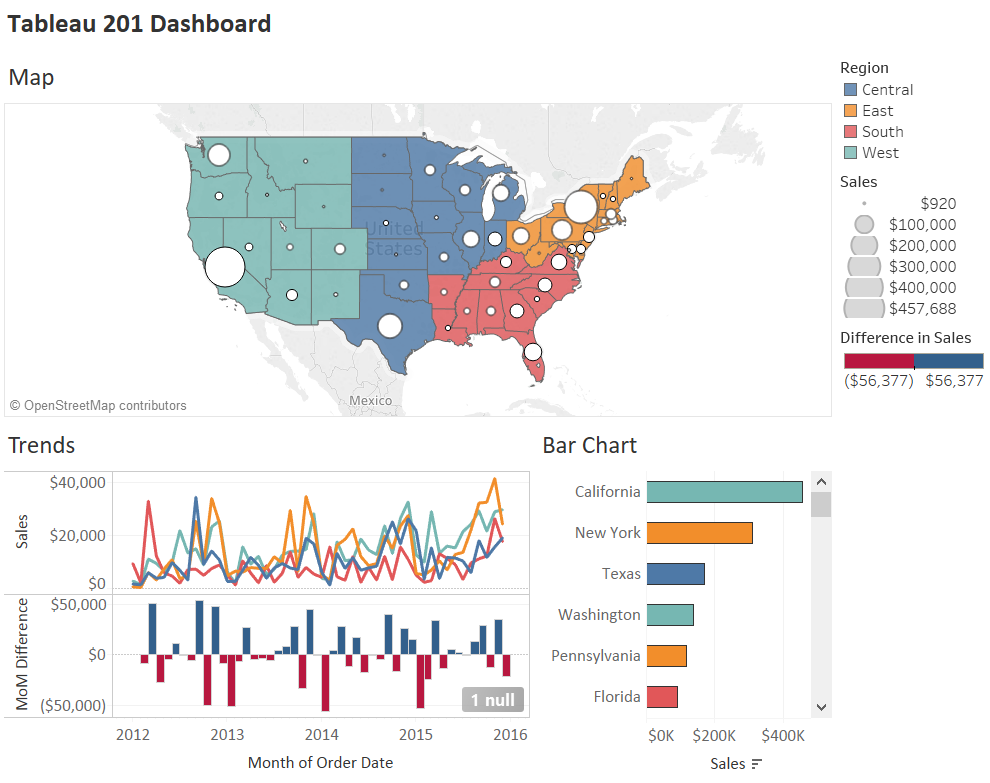Viewport: 990px width, 783px height.
Task: Click the Difference in Sales color ramp
Action: coord(913,362)
